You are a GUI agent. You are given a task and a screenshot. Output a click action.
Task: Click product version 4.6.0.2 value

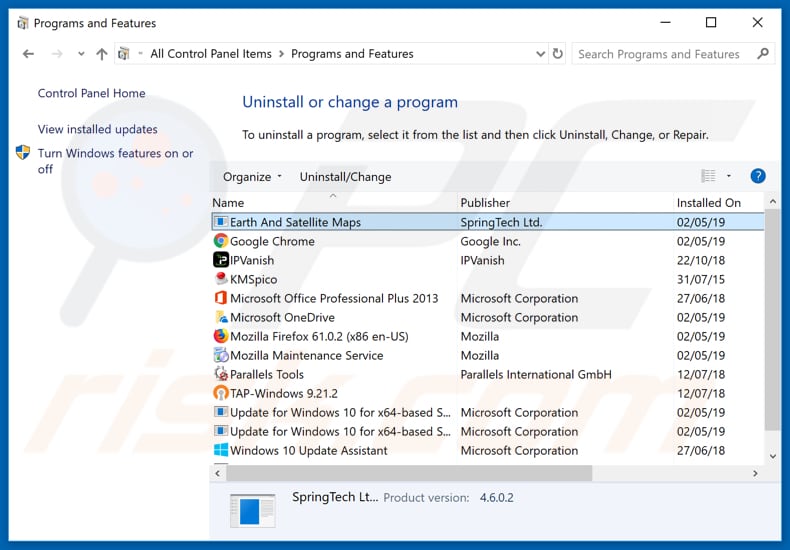[496, 498]
